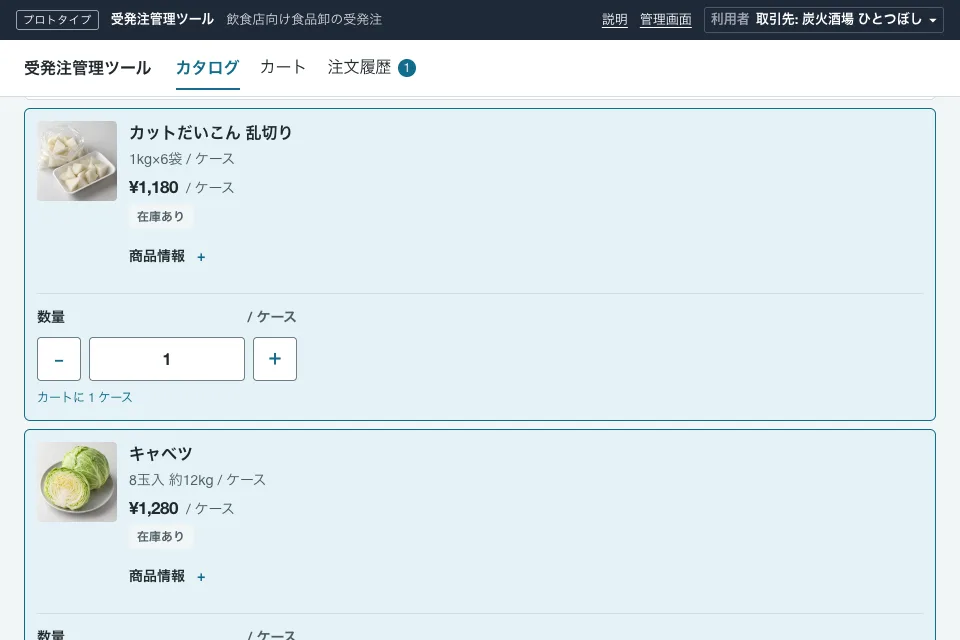
Task: Click the プロトタイプ badge
Action: (57, 20)
